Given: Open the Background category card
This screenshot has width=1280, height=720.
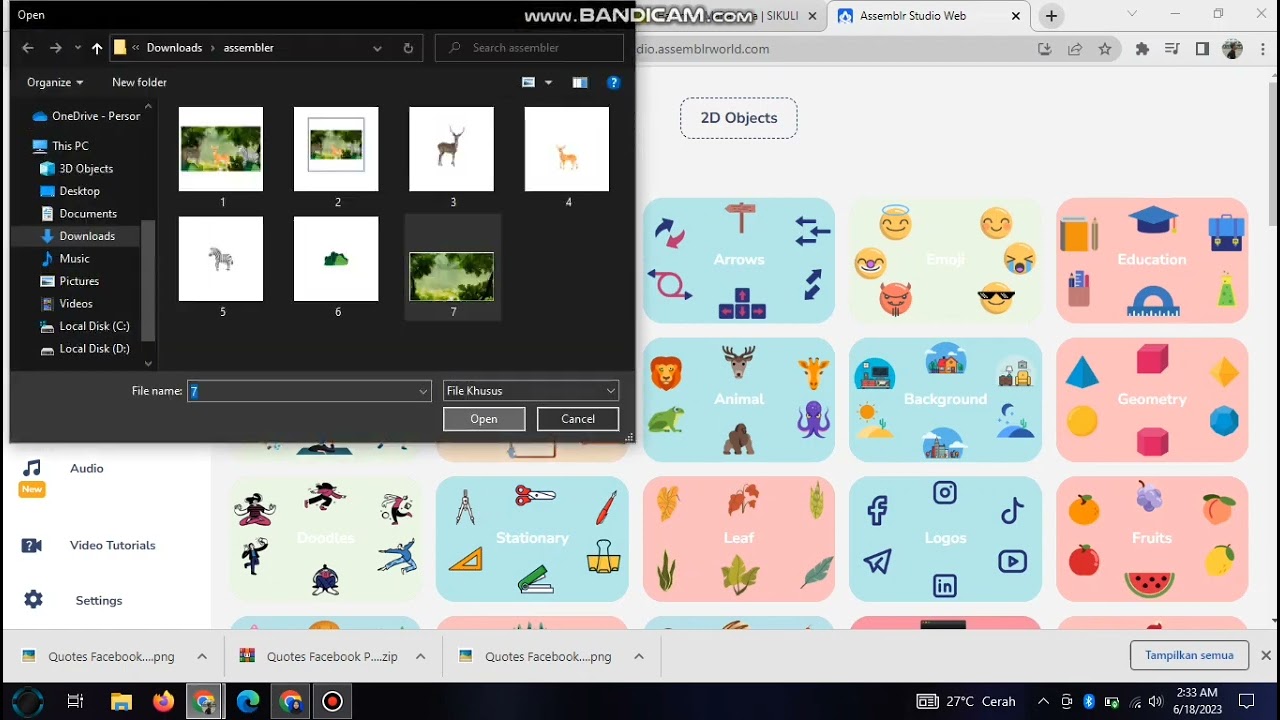Looking at the screenshot, I should tap(945, 399).
